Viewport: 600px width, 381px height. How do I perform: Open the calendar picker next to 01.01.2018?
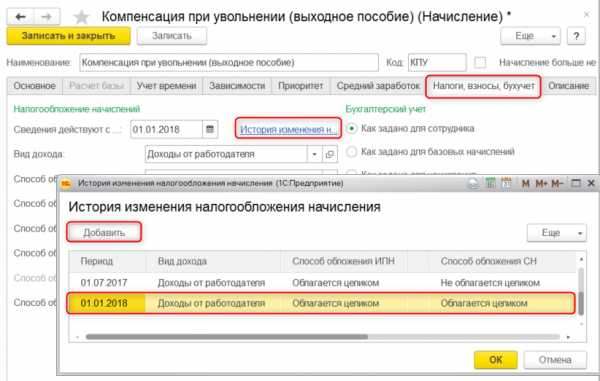pos(210,129)
